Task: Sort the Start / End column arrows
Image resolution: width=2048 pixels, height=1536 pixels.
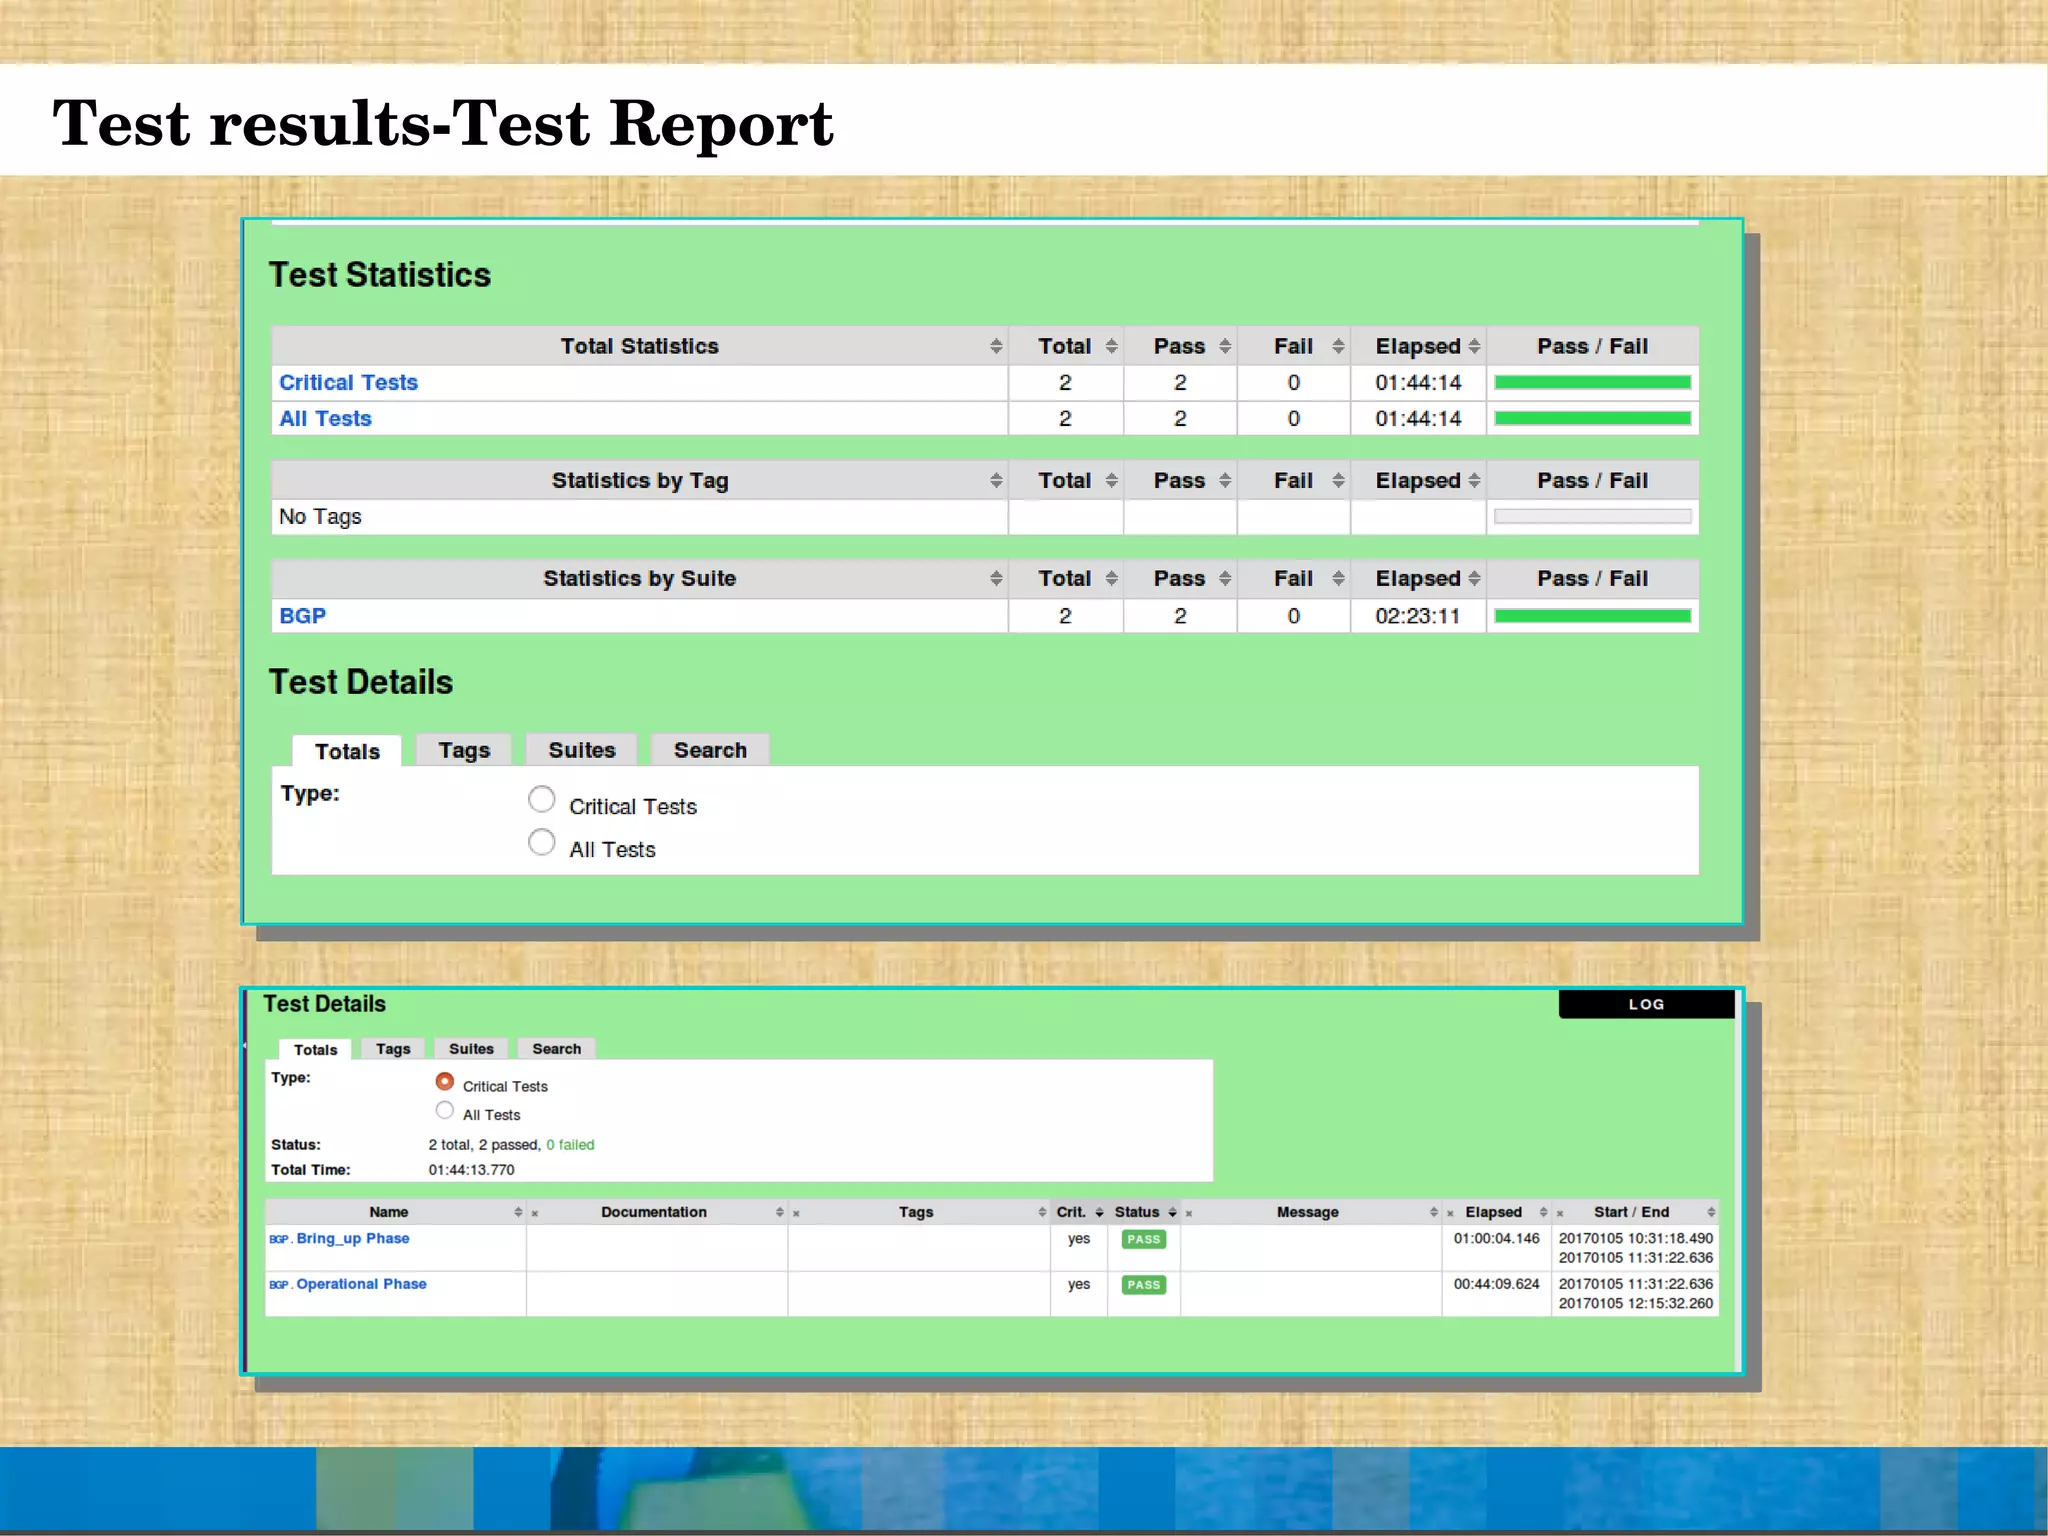Action: tap(1710, 1212)
